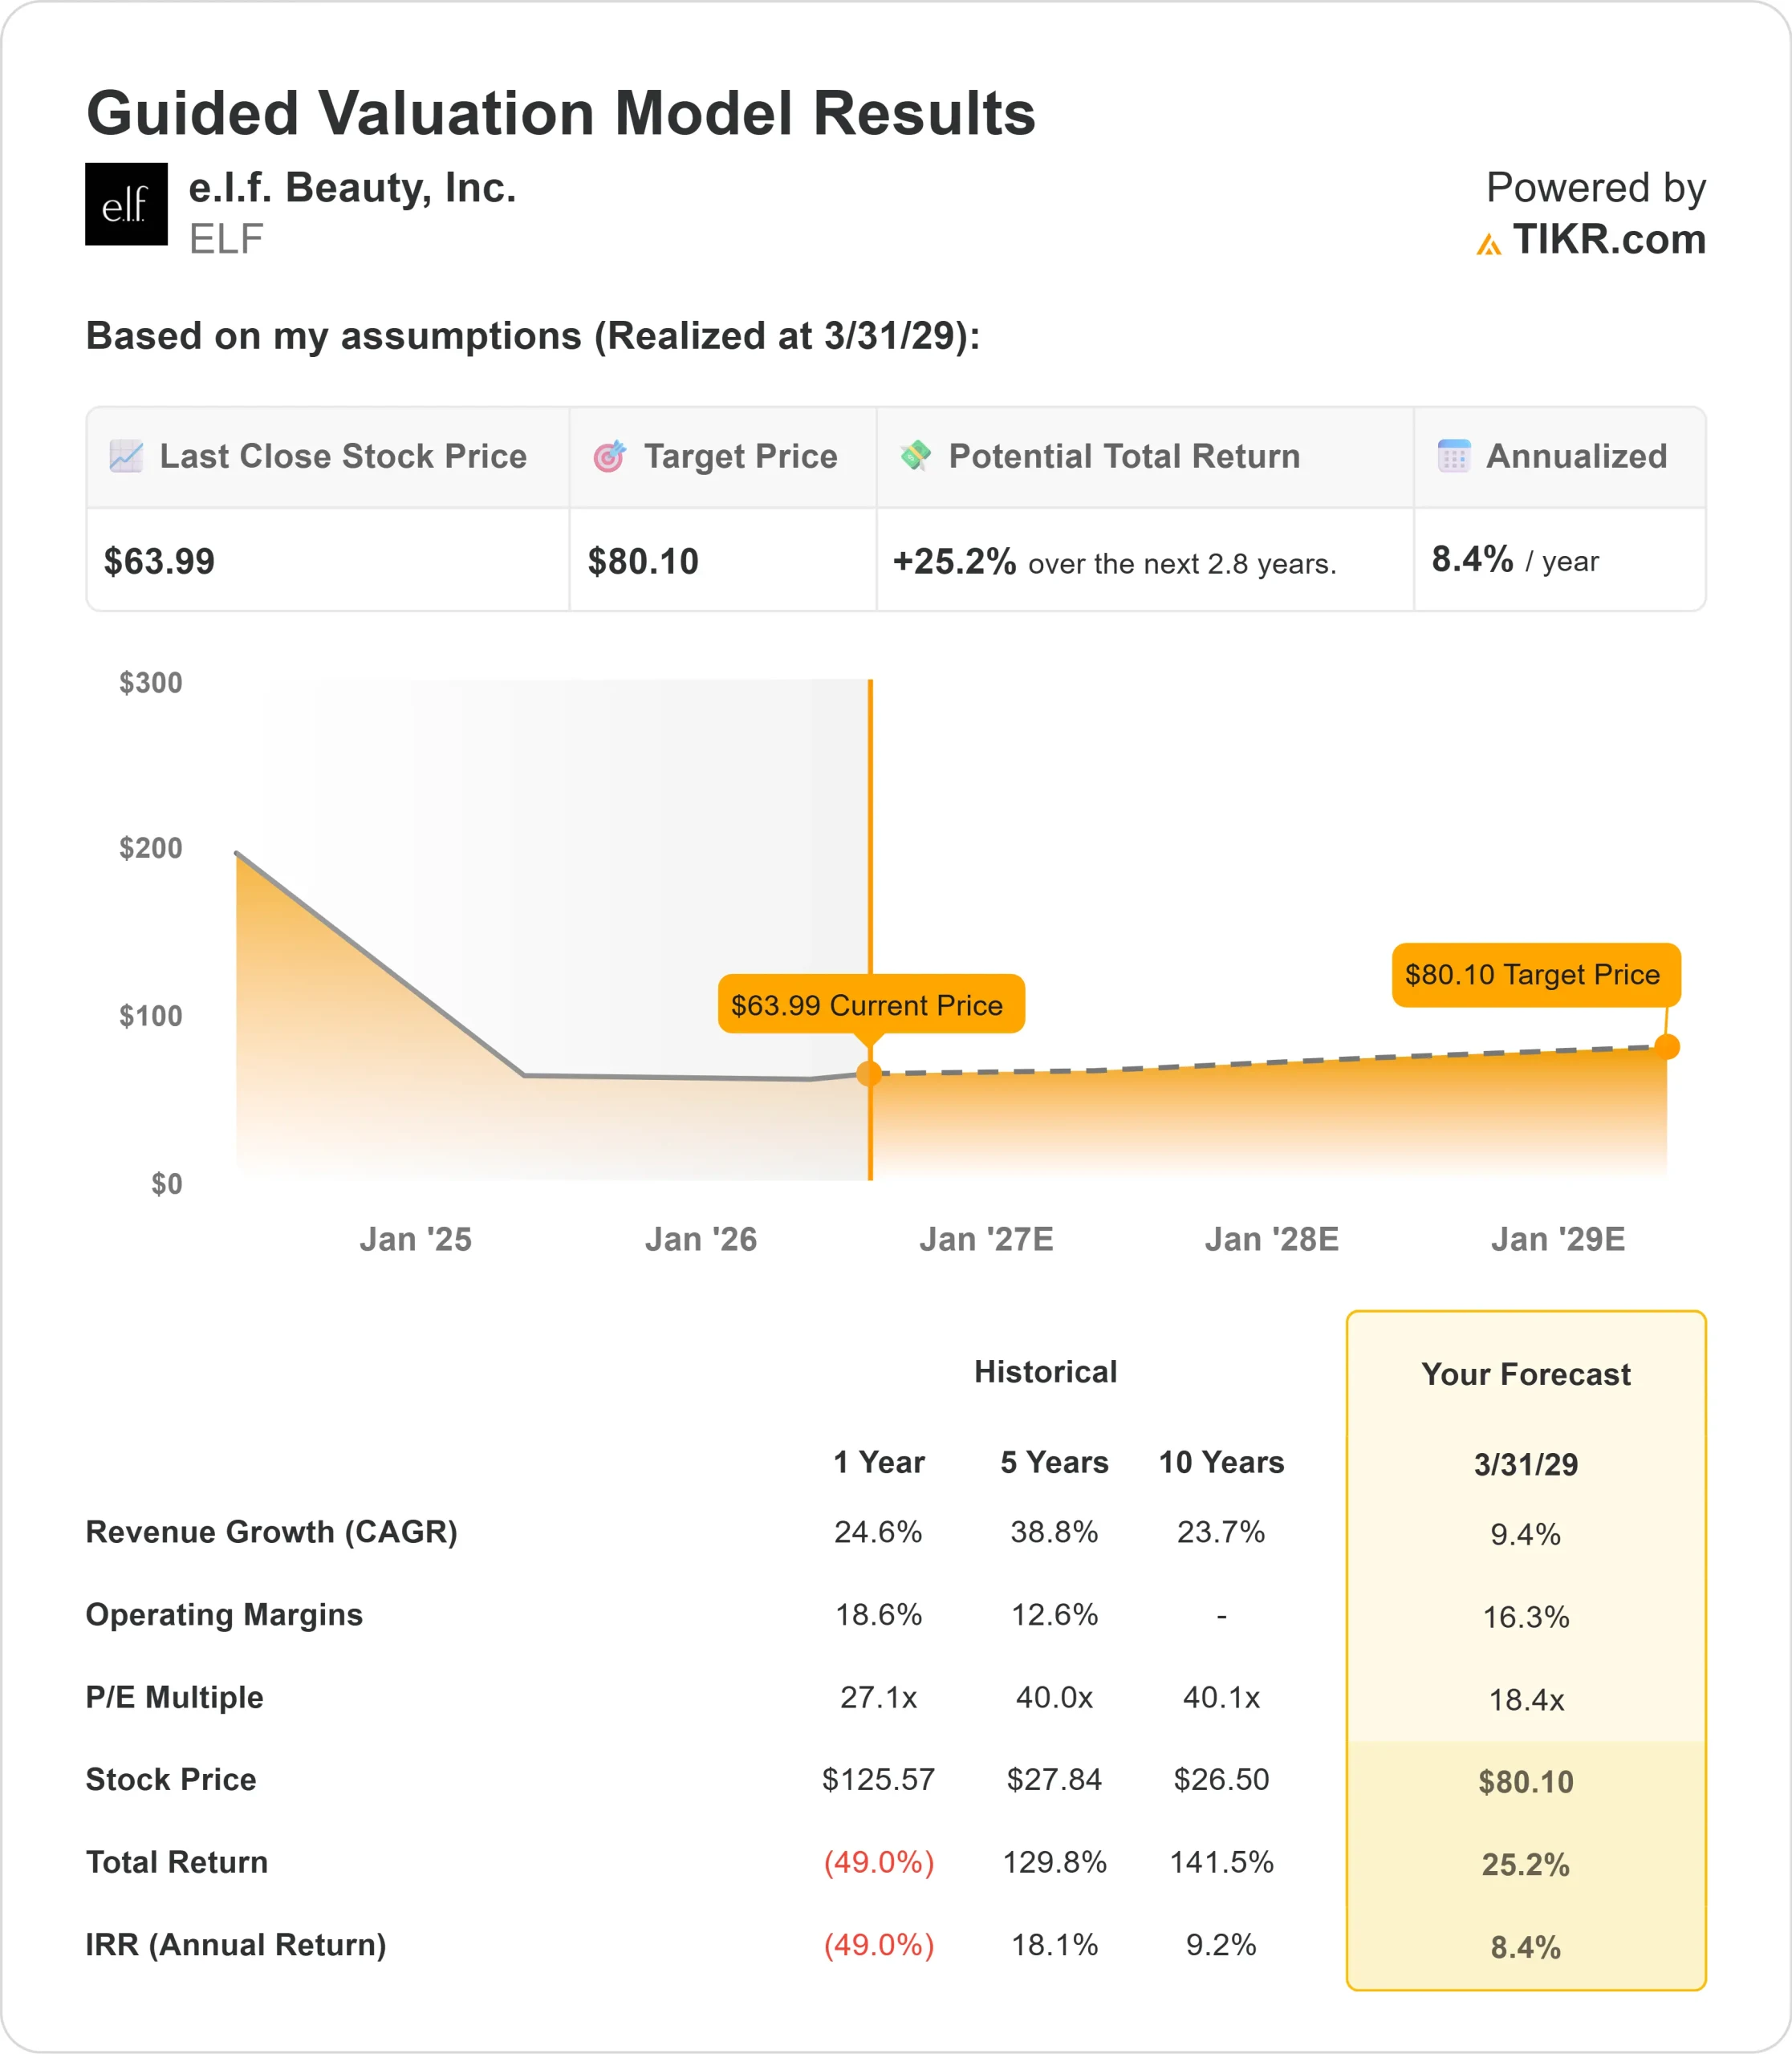Click the +25.2% potential total return value
1792x2054 pixels.
click(954, 561)
